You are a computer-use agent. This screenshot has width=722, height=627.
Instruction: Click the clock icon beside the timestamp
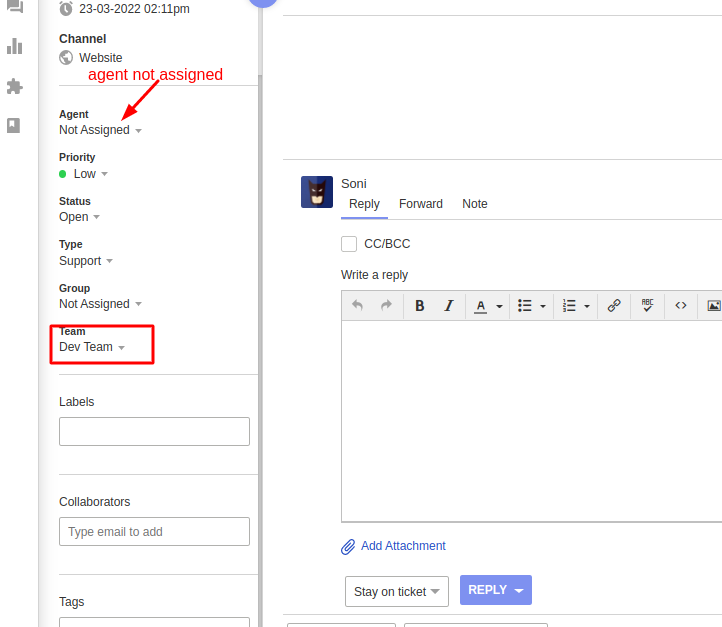tap(66, 8)
